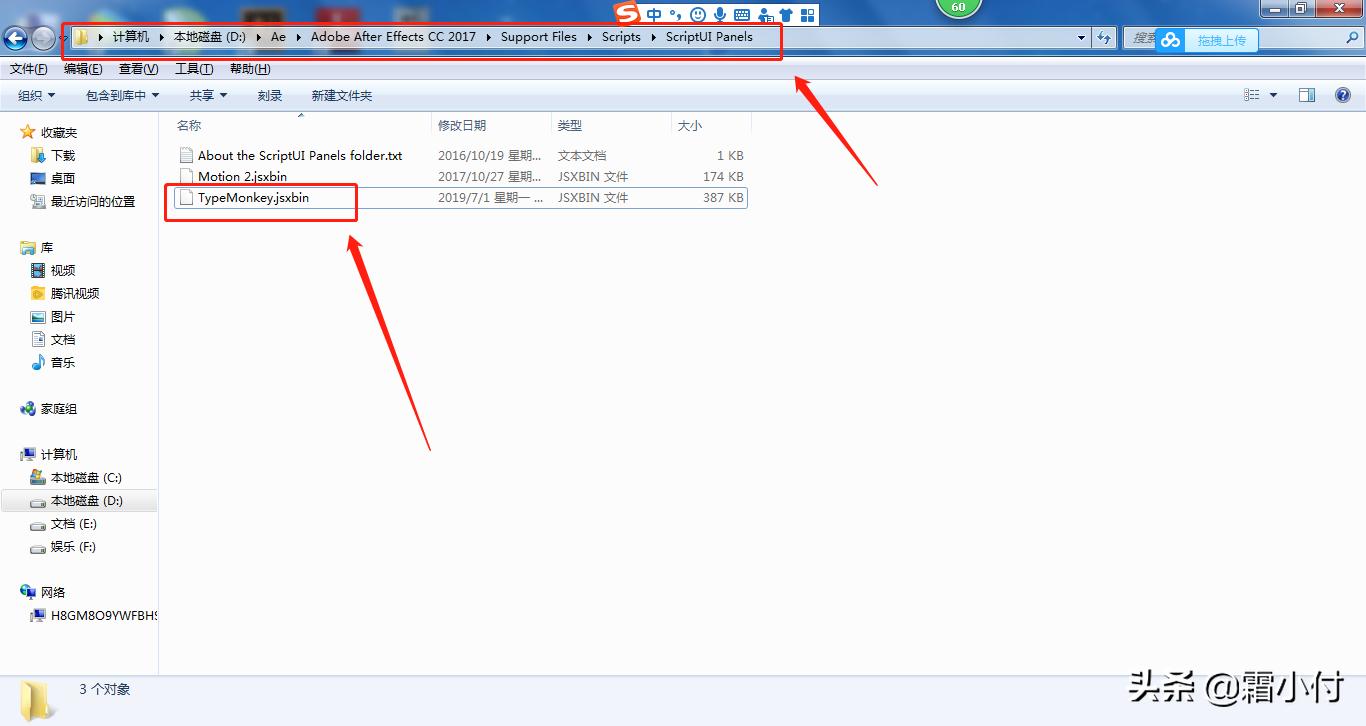Click the magnifier icon in the search box

pos(1354,38)
